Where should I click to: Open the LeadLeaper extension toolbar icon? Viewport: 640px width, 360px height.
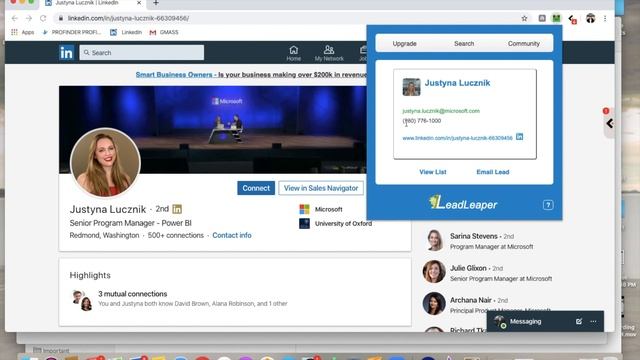[x=556, y=18]
